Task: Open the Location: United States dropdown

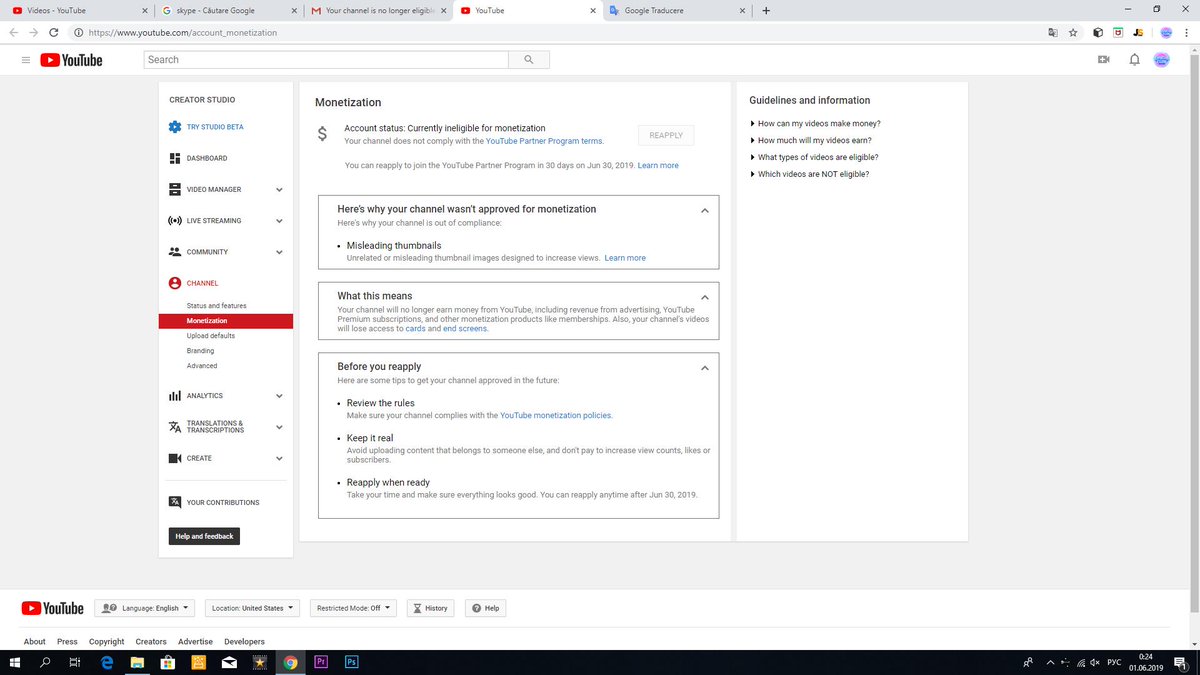Action: click(x=252, y=608)
